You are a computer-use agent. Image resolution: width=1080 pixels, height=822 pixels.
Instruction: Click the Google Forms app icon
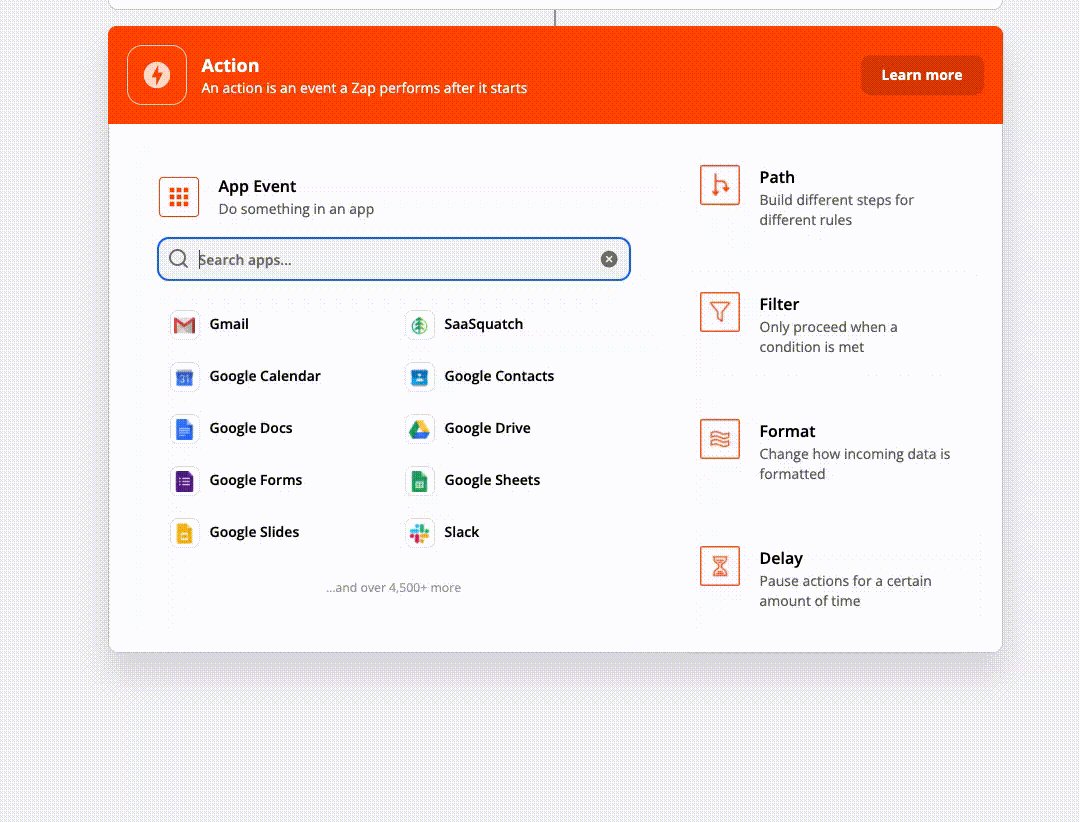coord(184,480)
